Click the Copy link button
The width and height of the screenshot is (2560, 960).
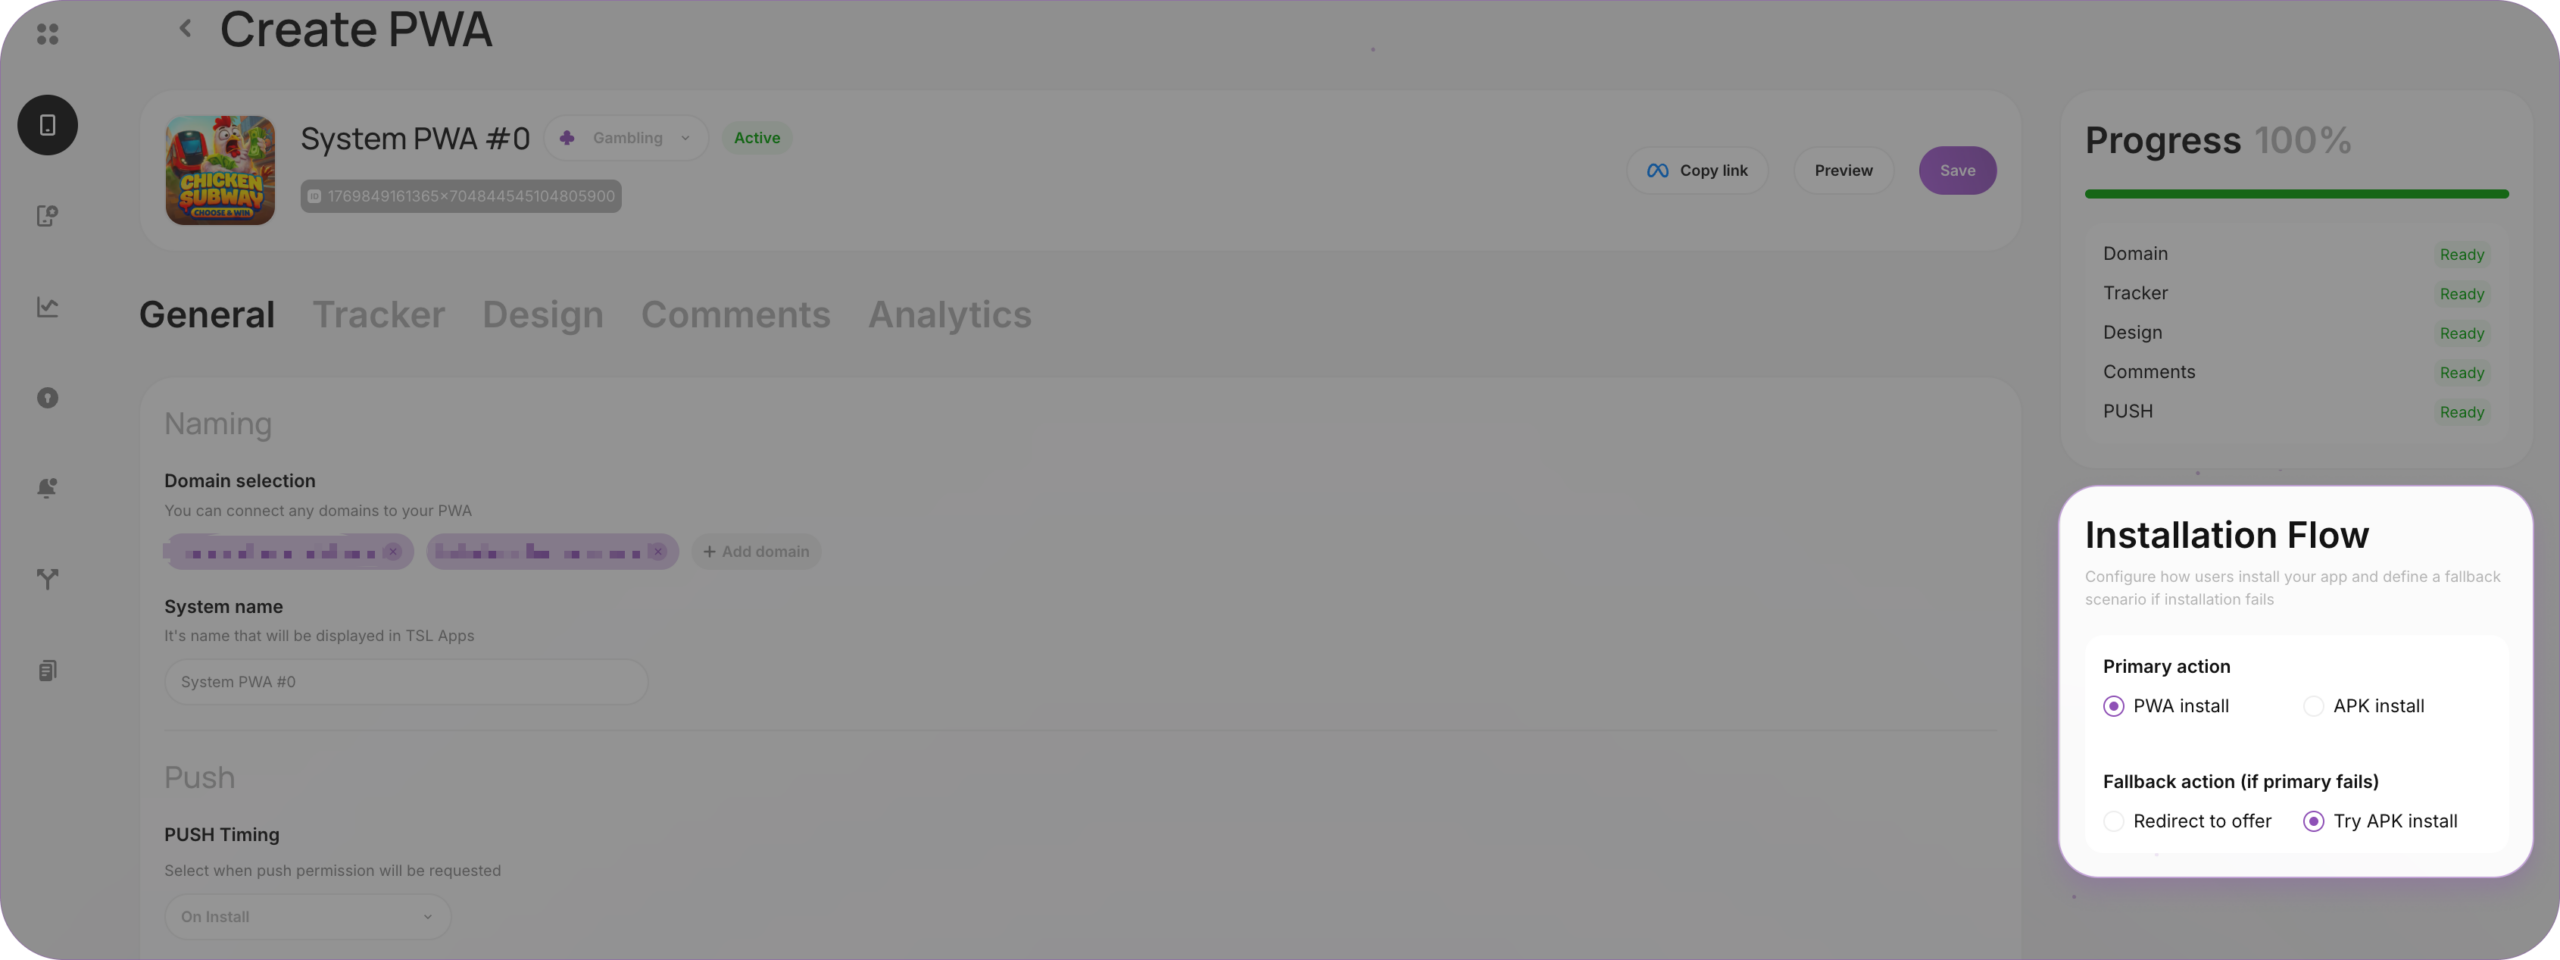[x=1697, y=171]
